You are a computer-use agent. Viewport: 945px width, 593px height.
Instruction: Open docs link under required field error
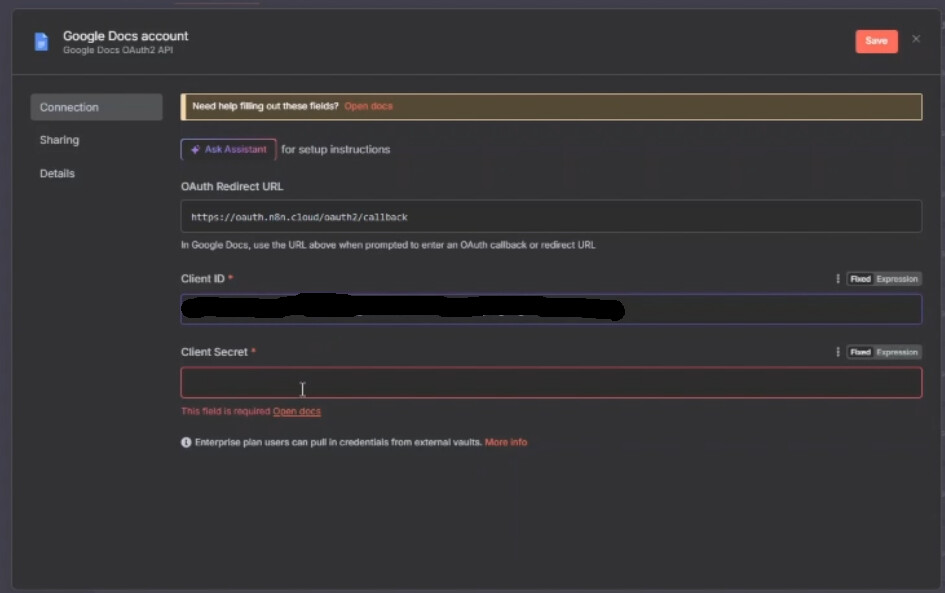click(297, 411)
